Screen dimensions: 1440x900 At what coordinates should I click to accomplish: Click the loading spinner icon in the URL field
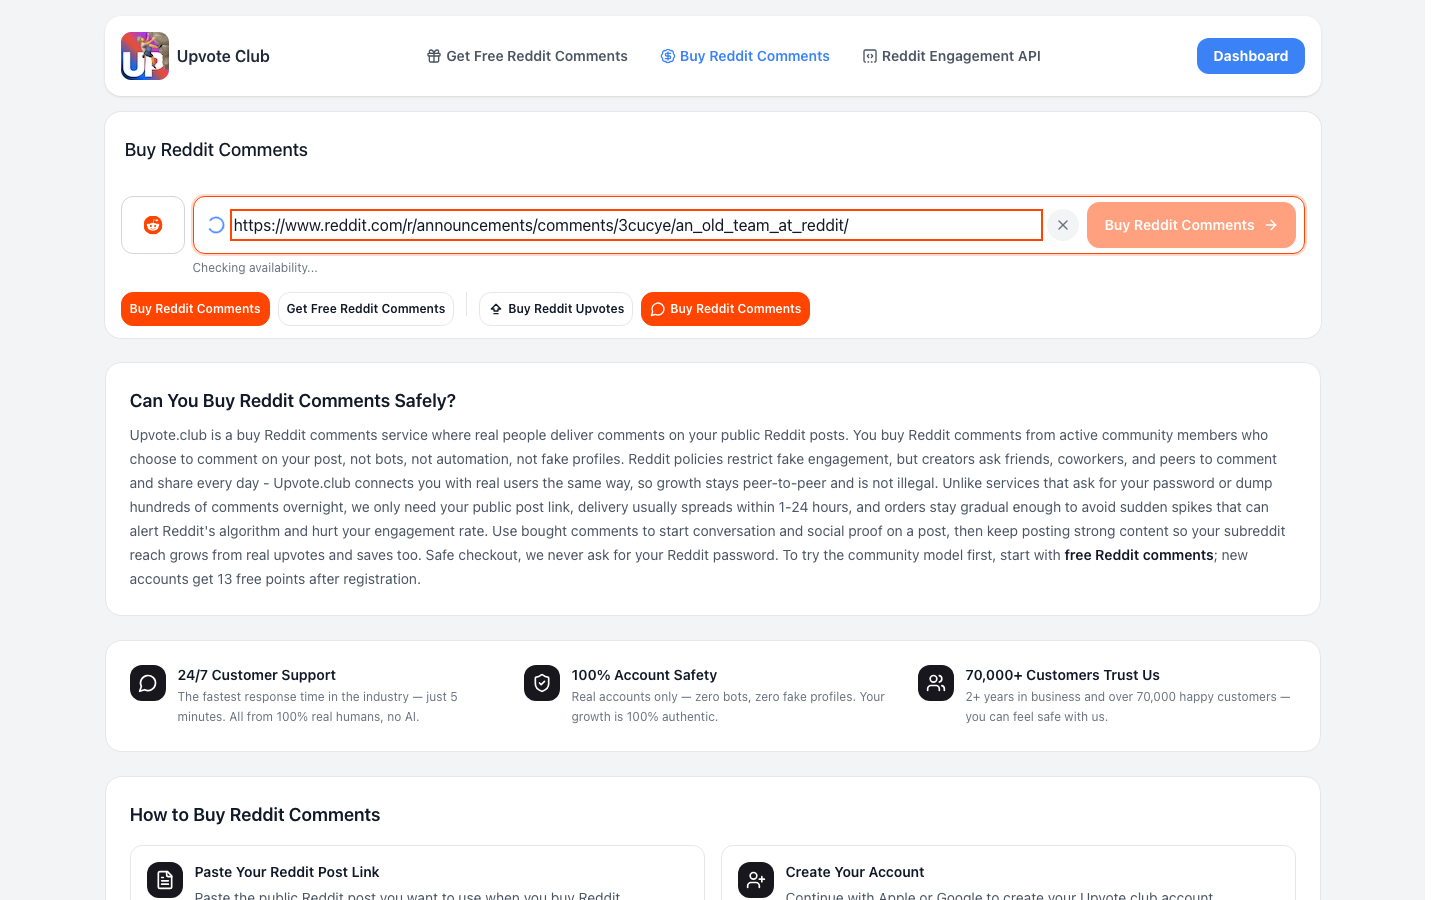(215, 225)
